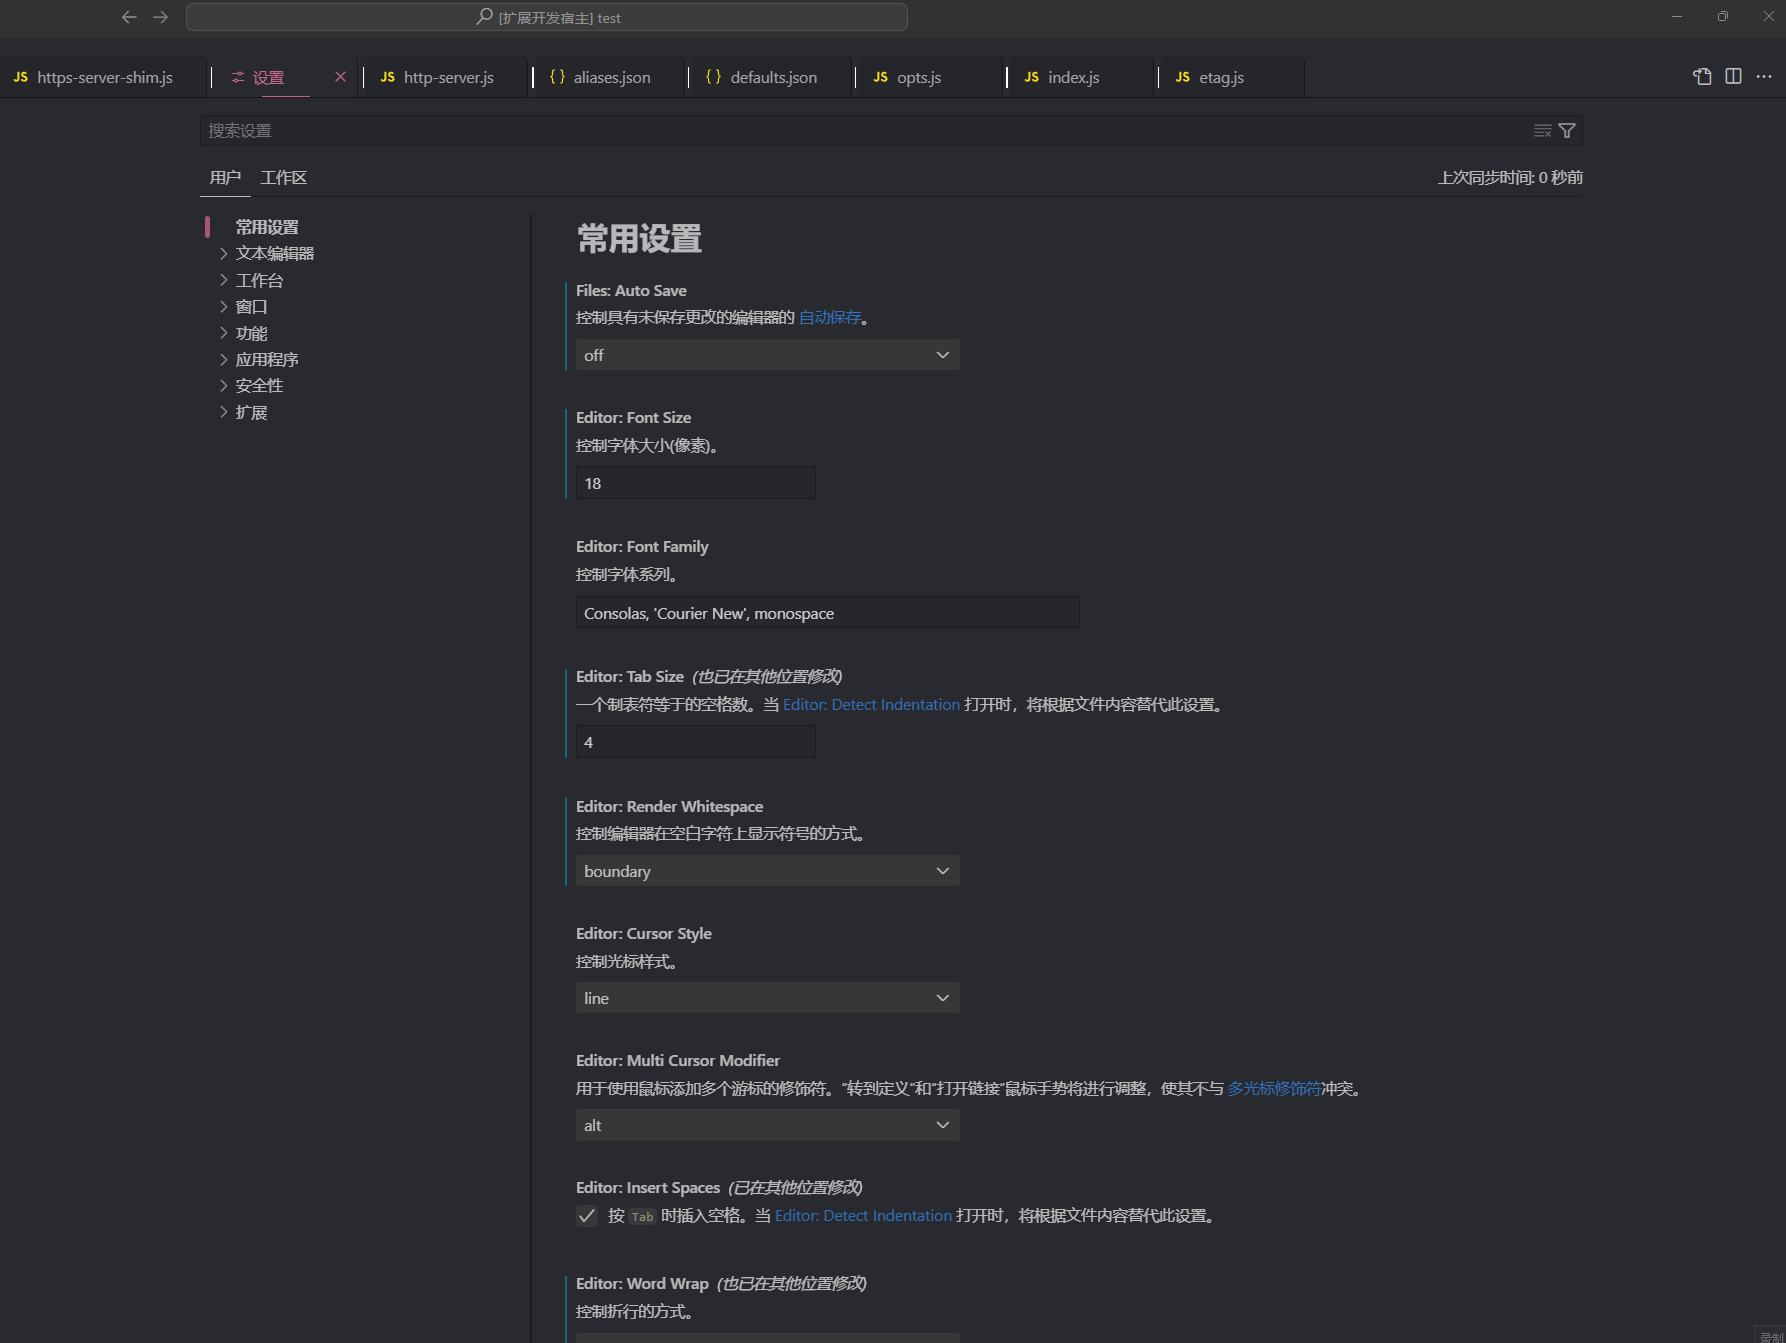
Task: Open Editor: Detect Indentation link under Tab Size
Action: 871,705
